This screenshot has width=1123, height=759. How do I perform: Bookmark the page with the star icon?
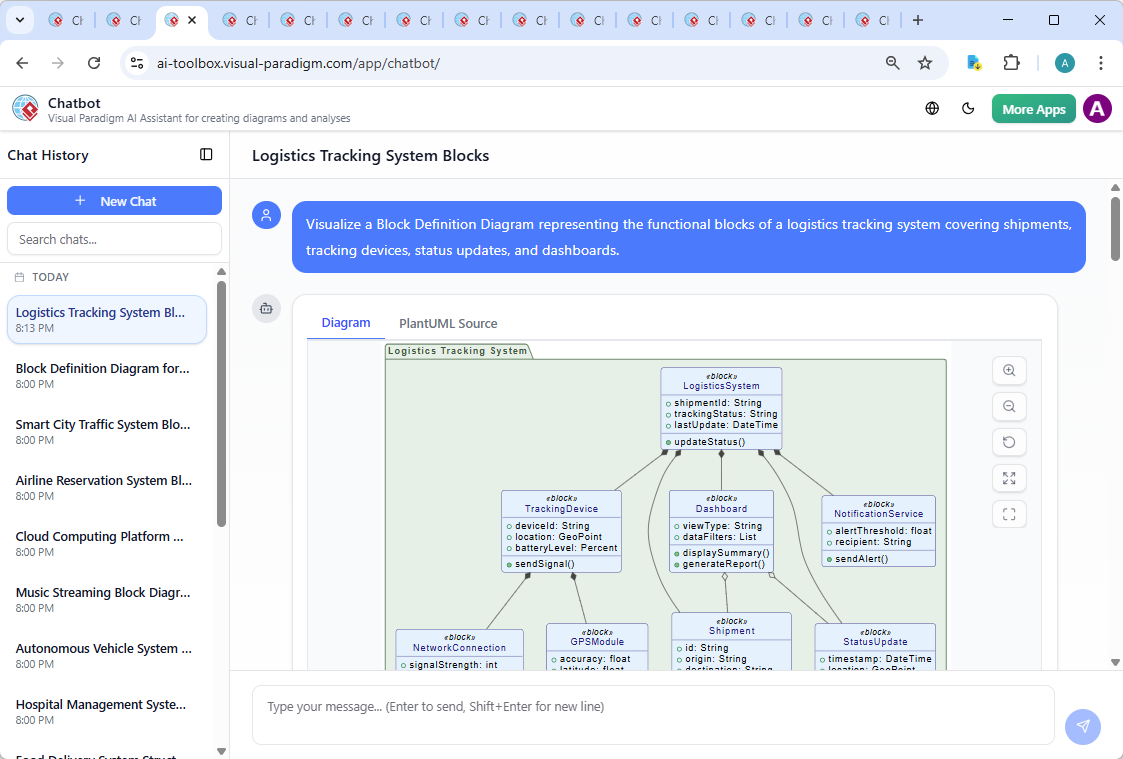pos(926,62)
